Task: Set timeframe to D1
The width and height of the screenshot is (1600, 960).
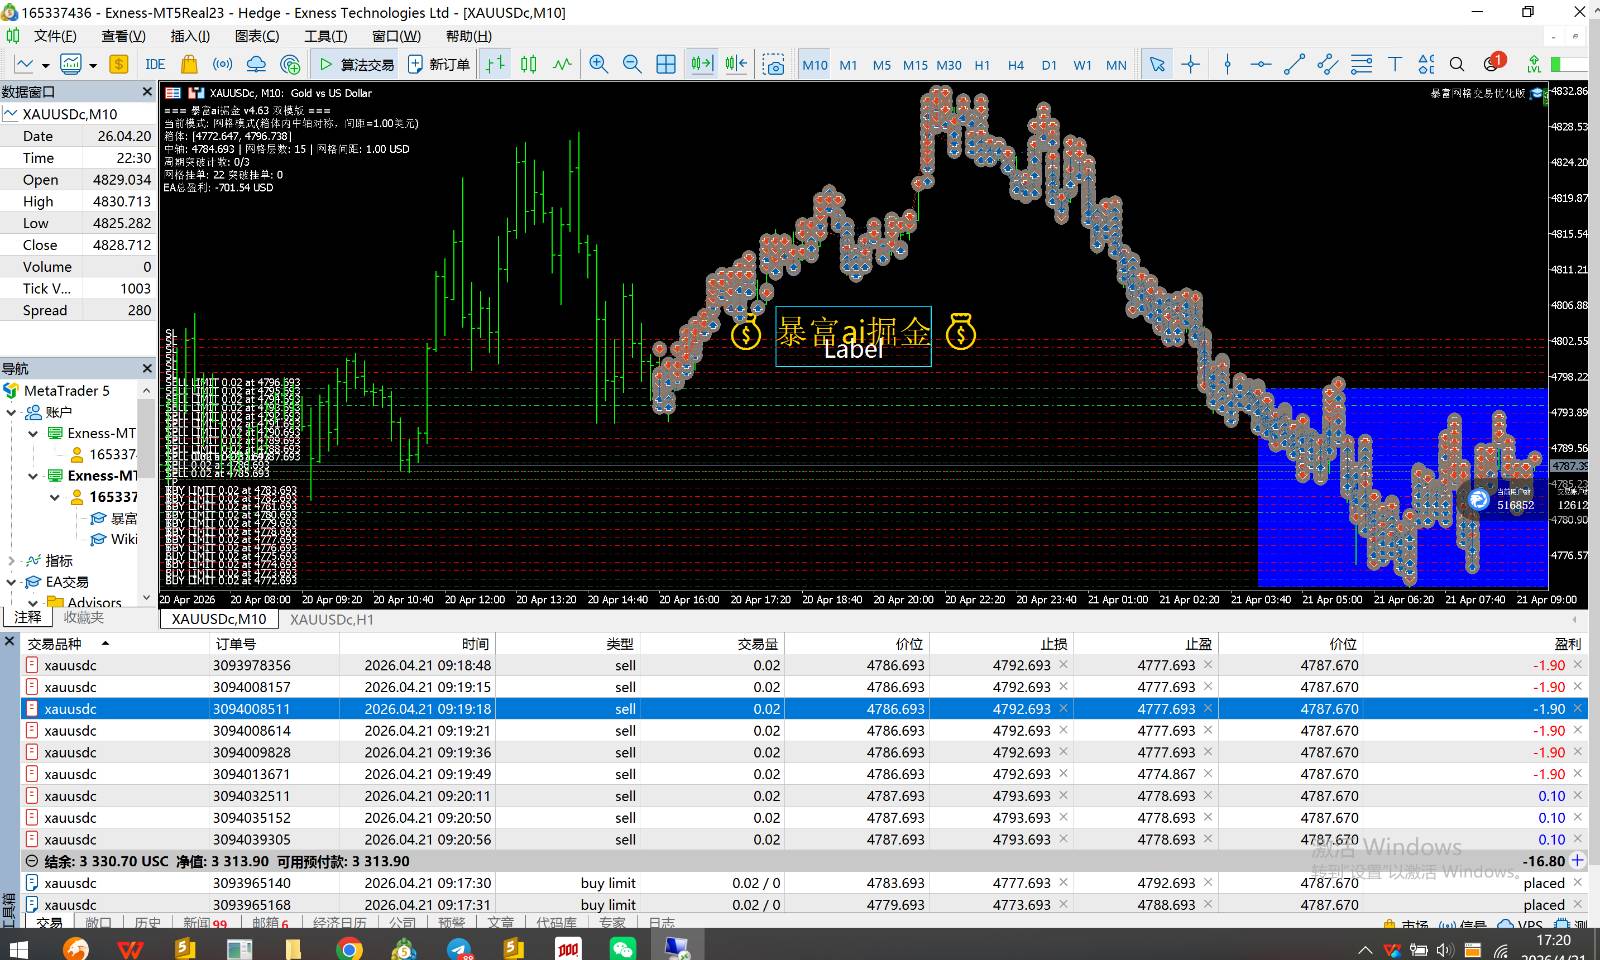Action: coord(1049,65)
